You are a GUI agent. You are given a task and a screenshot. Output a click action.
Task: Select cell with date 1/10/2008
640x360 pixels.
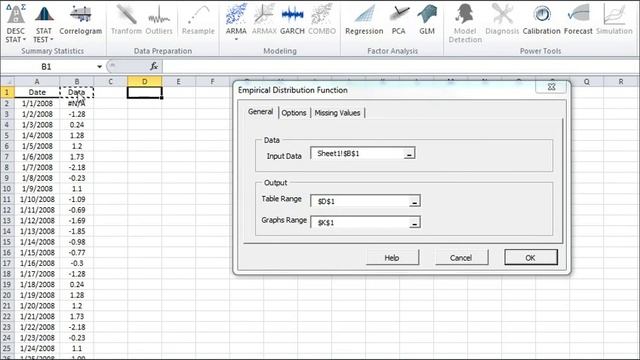(37, 200)
